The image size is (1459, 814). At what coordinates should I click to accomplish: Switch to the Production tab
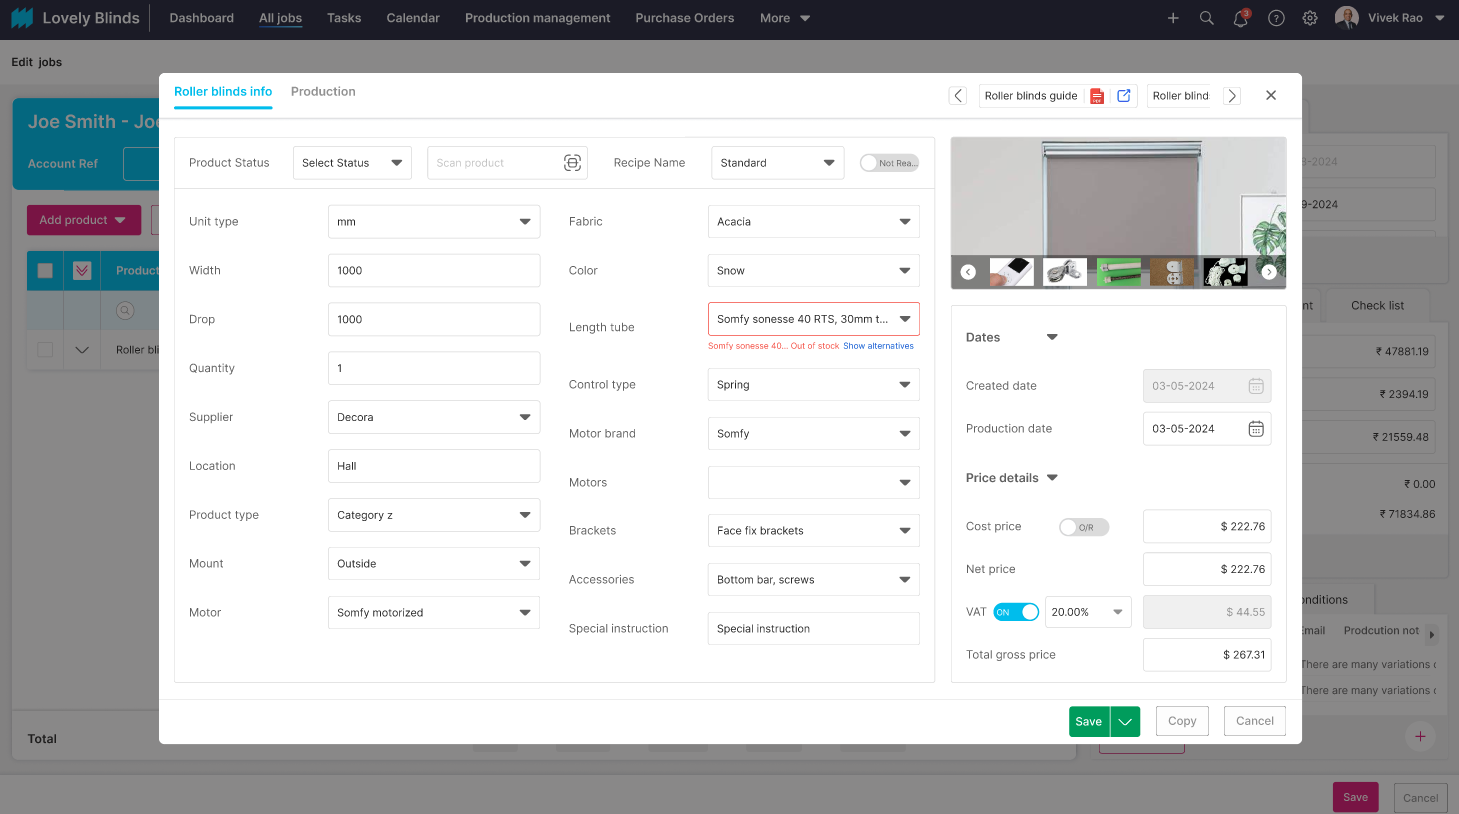click(323, 92)
